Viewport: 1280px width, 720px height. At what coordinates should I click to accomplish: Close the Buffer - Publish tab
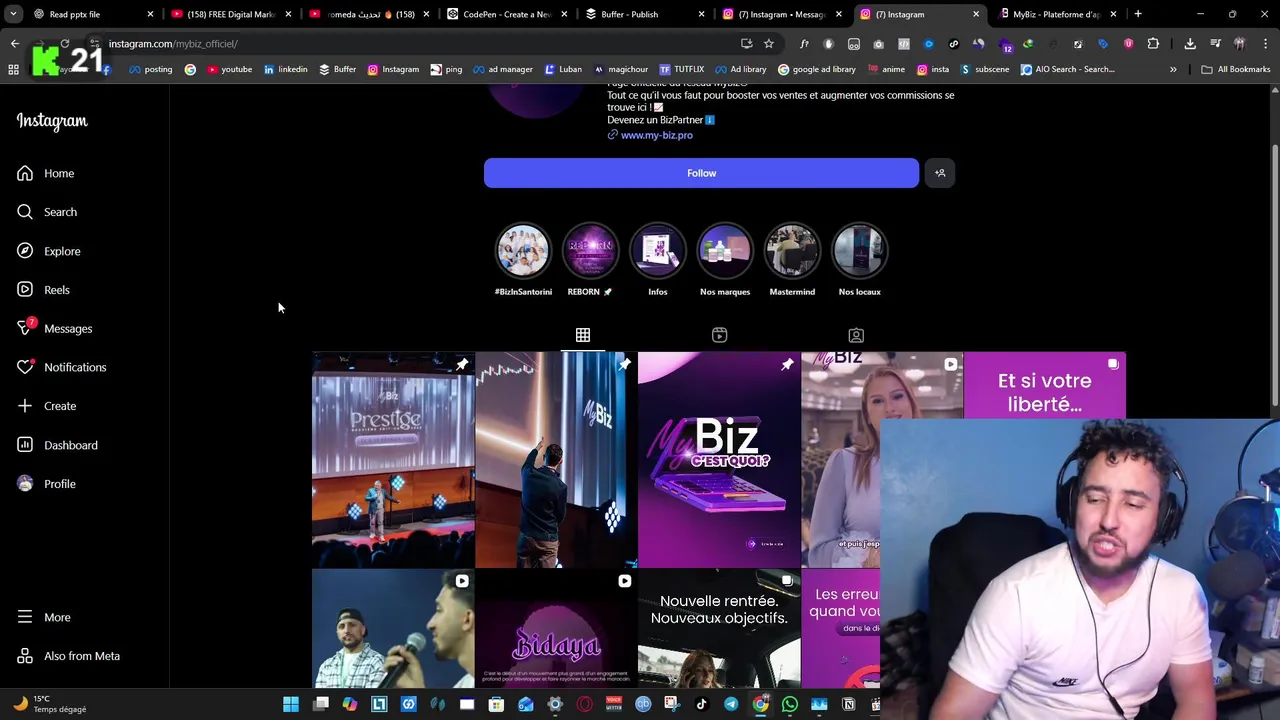[701, 14]
